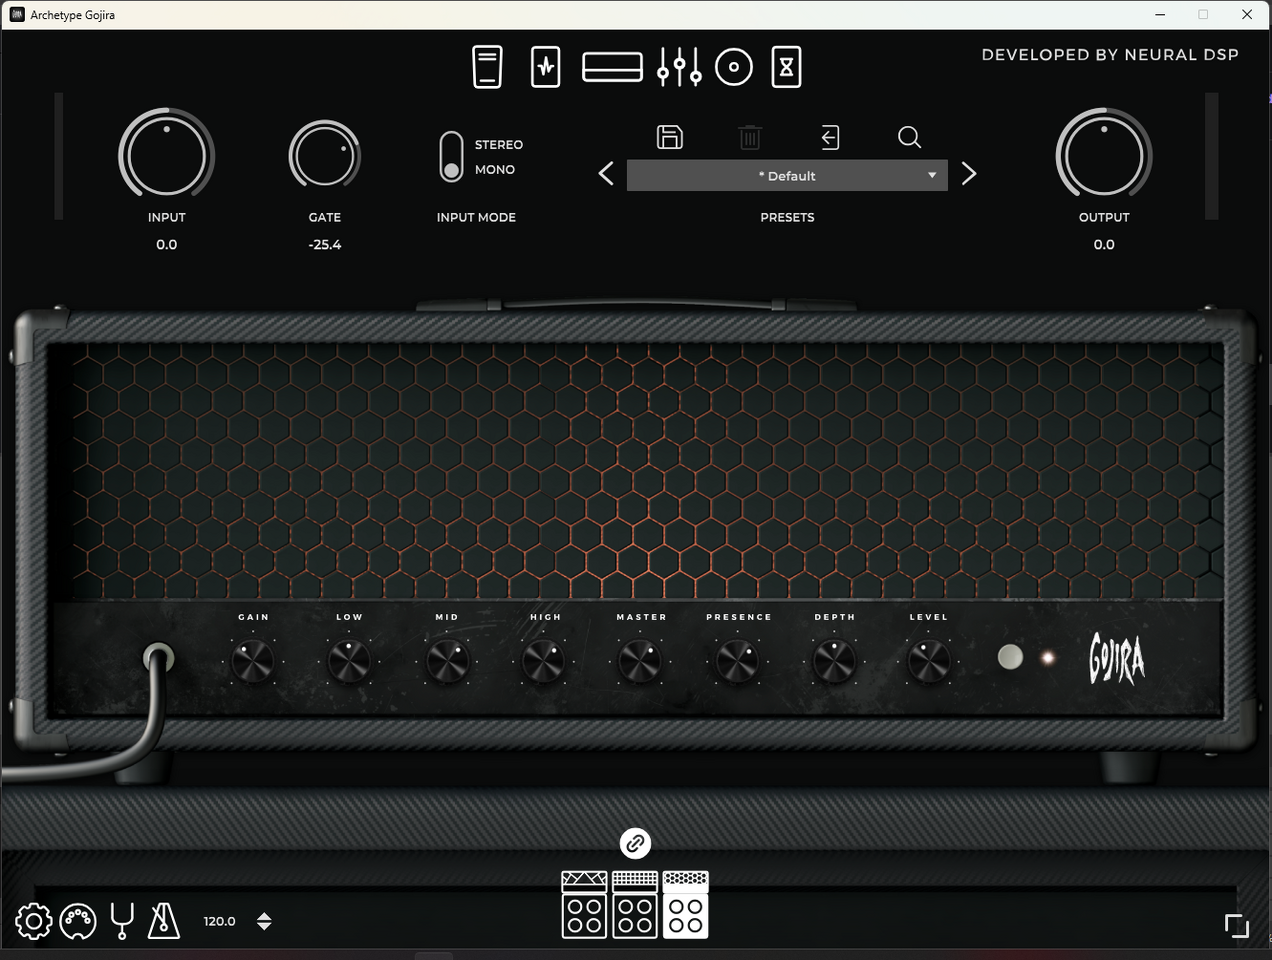The height and width of the screenshot is (960, 1272).
Task: Open the settings gear
Action: pos(33,921)
